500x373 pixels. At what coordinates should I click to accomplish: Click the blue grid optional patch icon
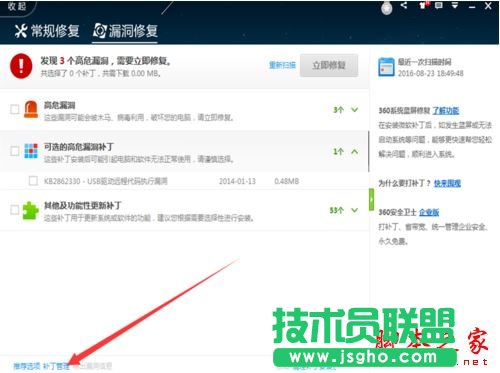31,151
